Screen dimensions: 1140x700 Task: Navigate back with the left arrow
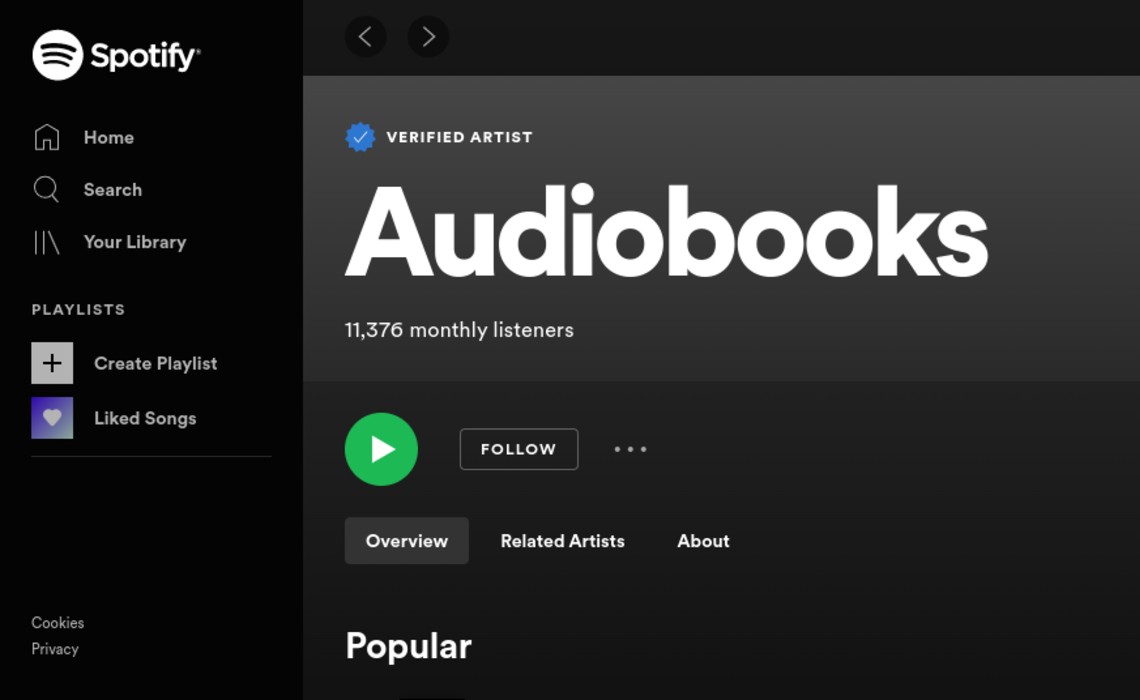(x=365, y=37)
